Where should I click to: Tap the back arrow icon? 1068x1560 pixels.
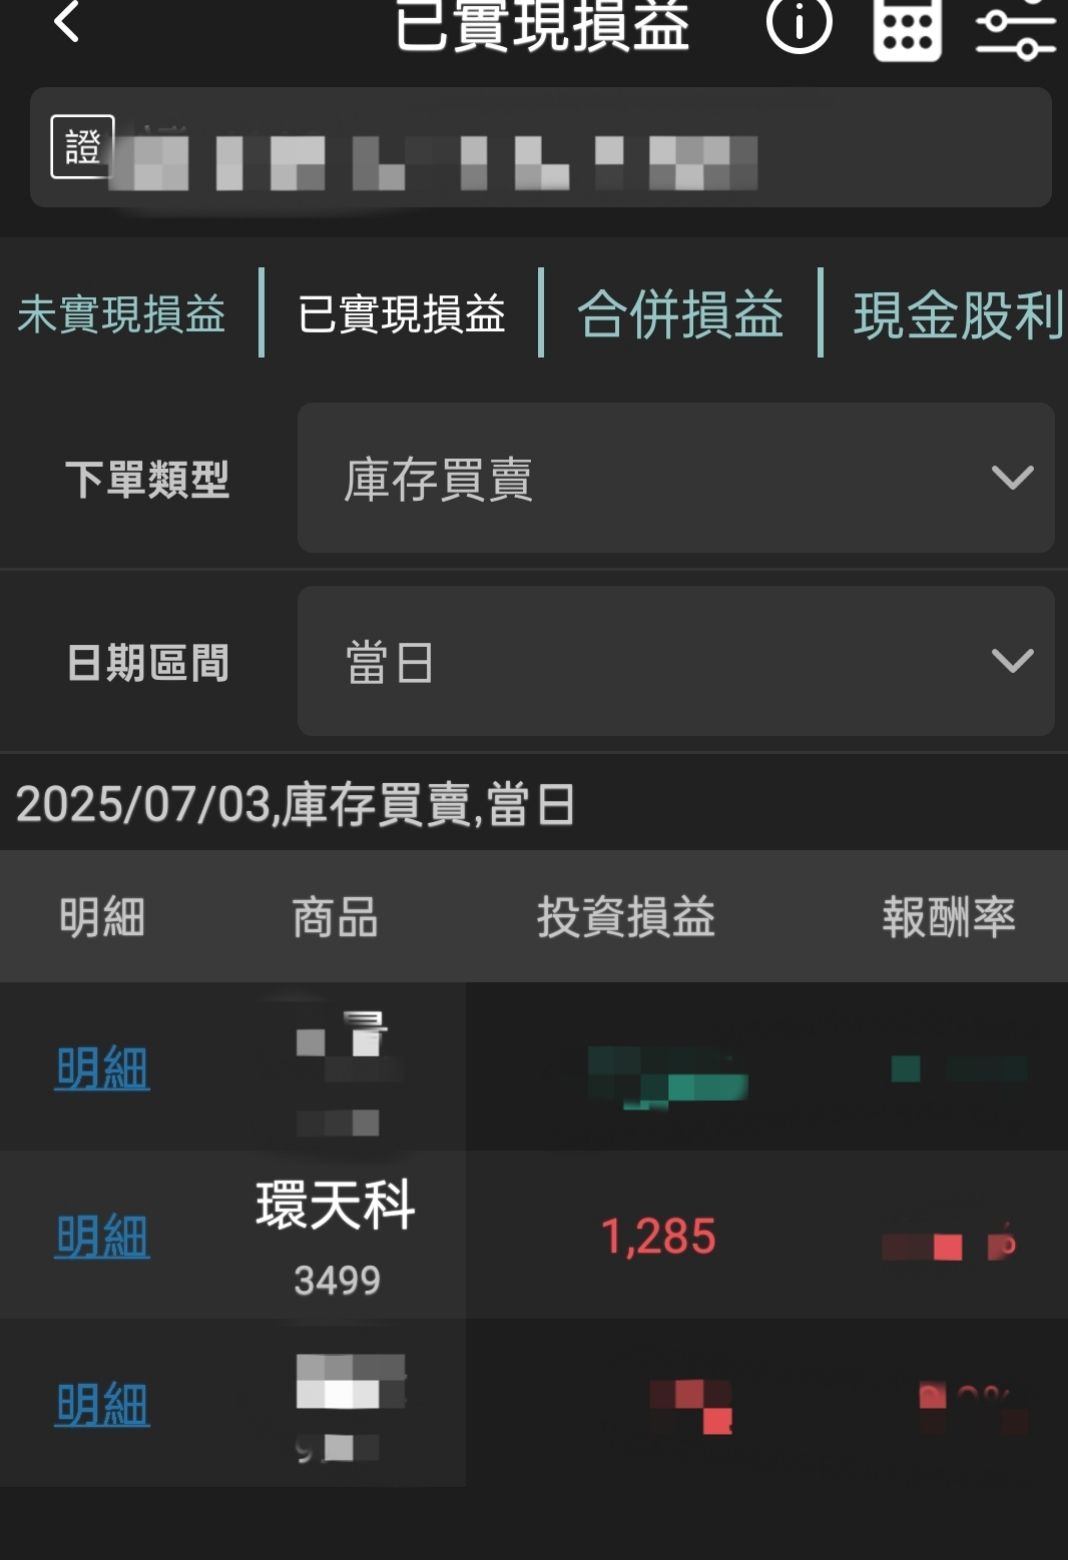pyautogui.click(x=66, y=20)
